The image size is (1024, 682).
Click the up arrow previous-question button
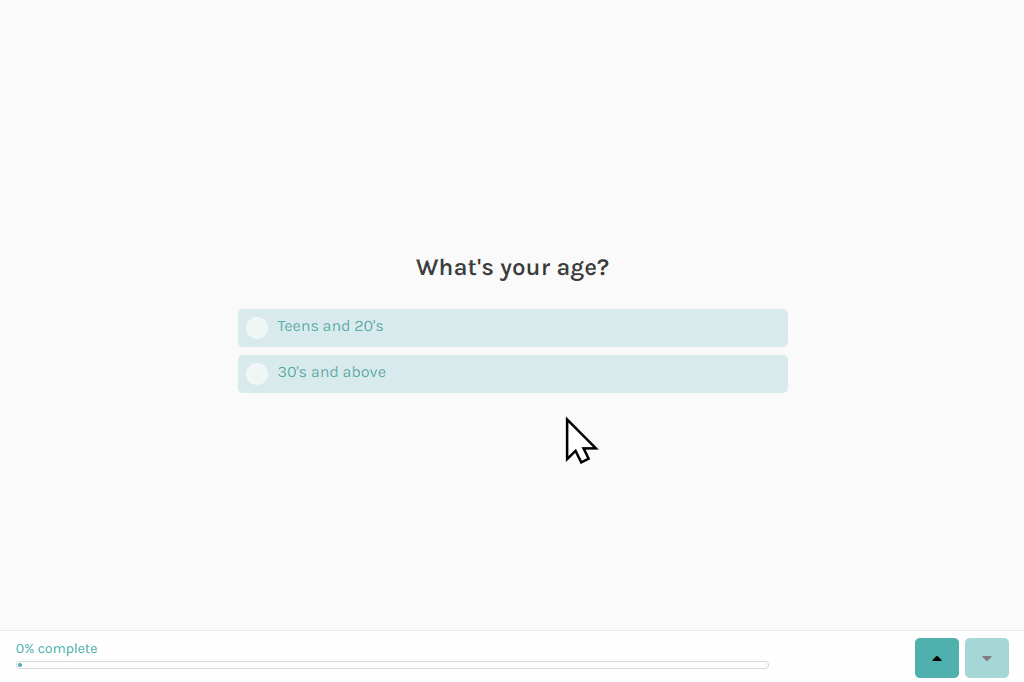click(x=936, y=658)
